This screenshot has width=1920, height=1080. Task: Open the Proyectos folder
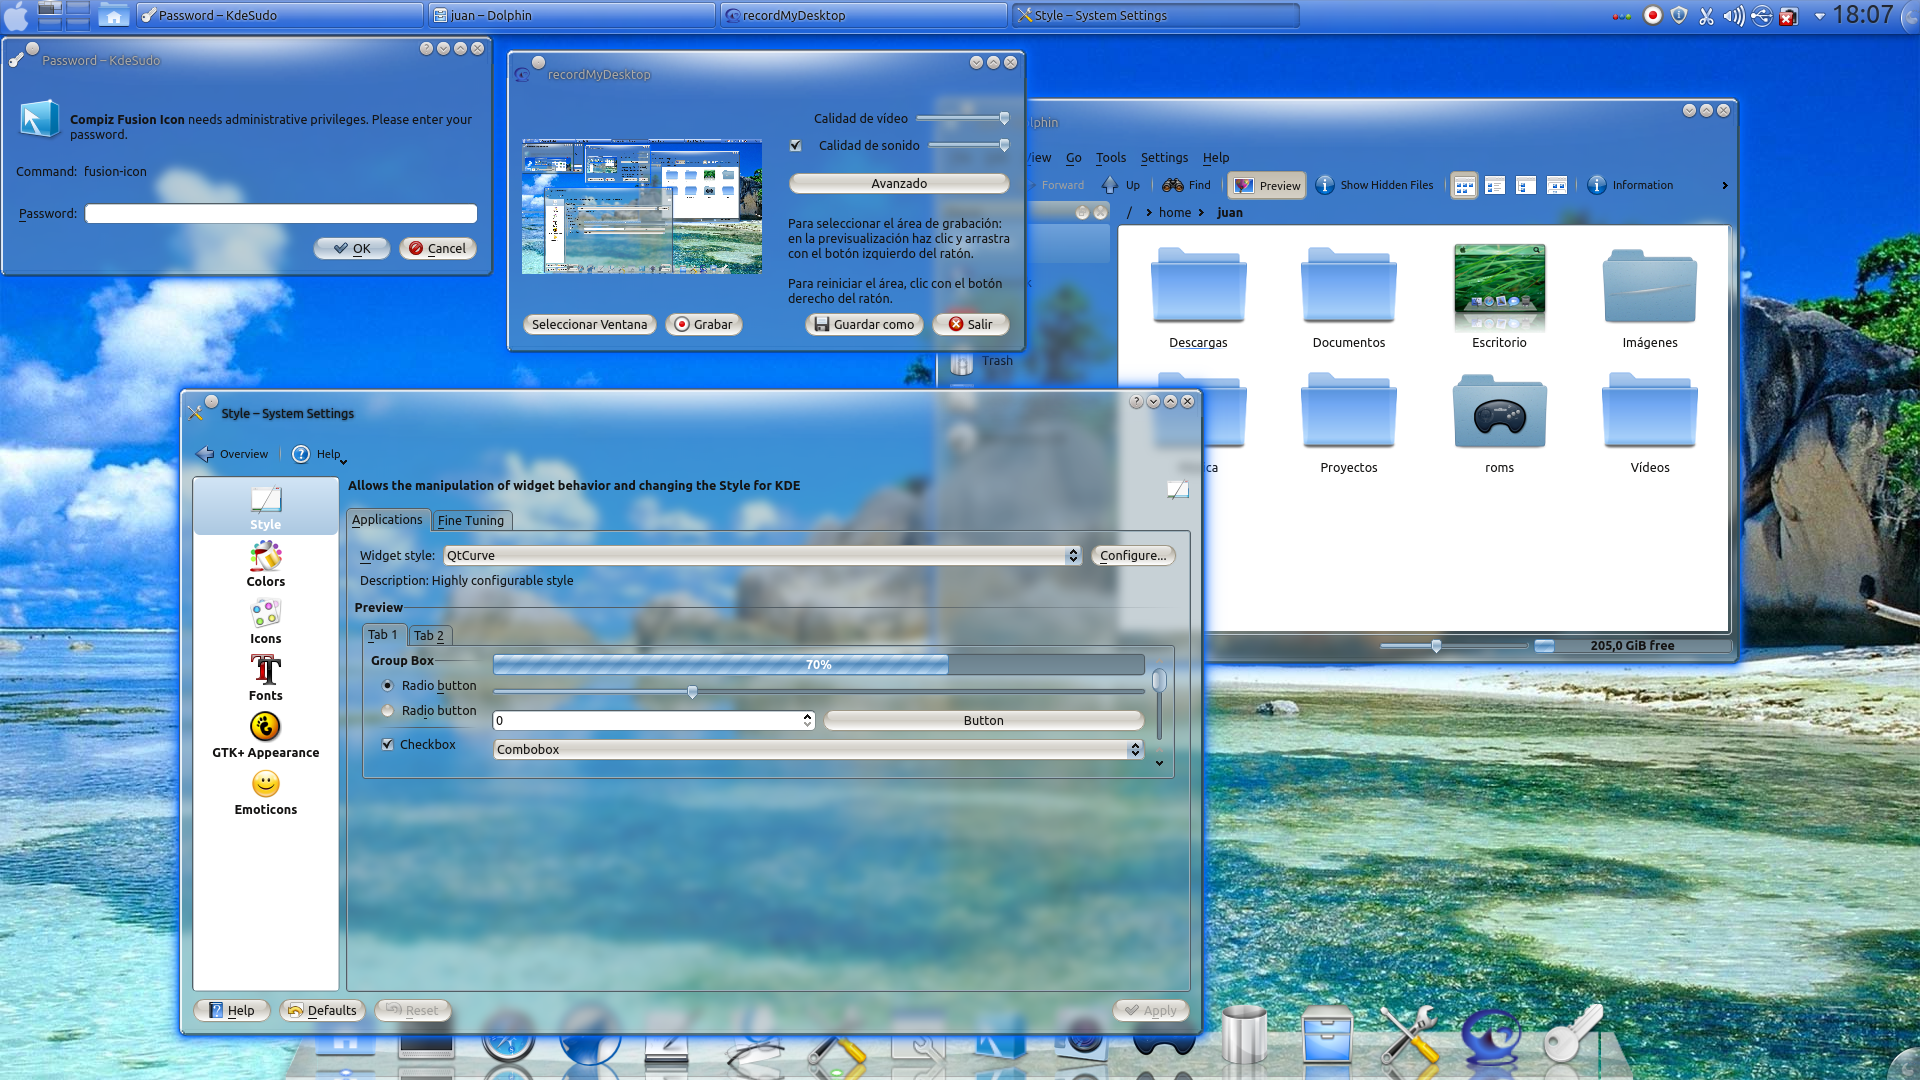[1349, 423]
